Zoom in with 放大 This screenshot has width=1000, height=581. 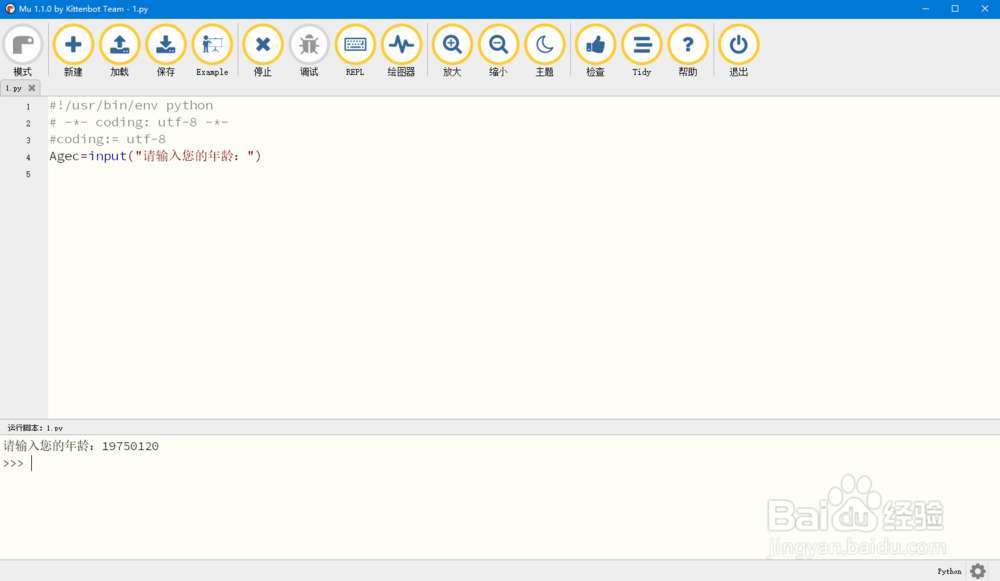tap(452, 51)
